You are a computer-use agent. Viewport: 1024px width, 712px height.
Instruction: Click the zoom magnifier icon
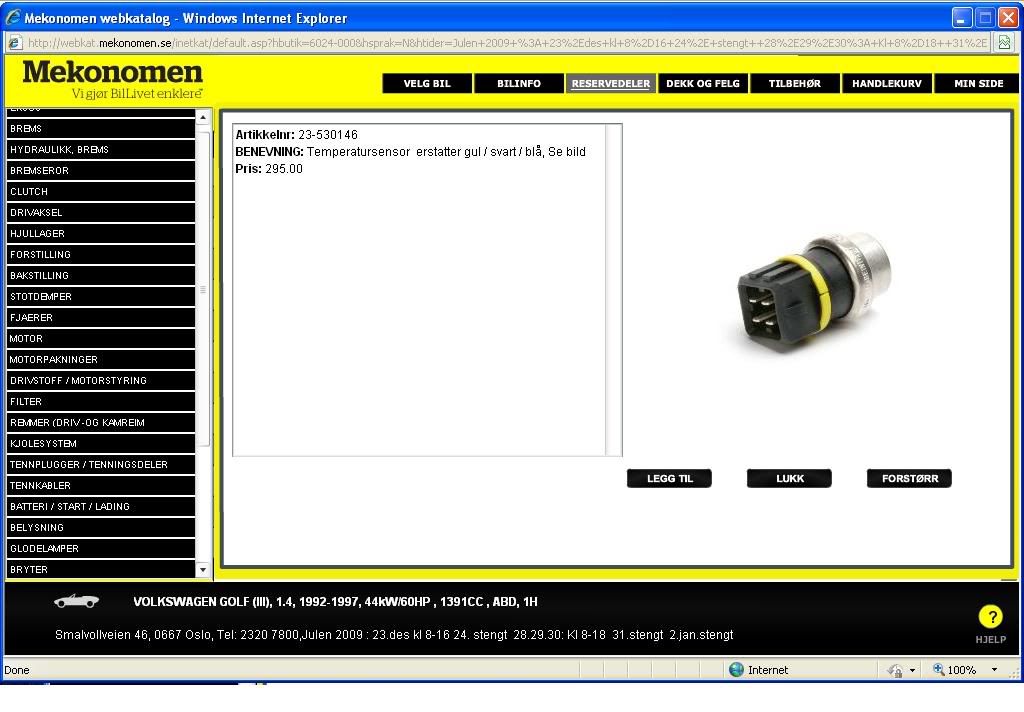click(x=938, y=670)
